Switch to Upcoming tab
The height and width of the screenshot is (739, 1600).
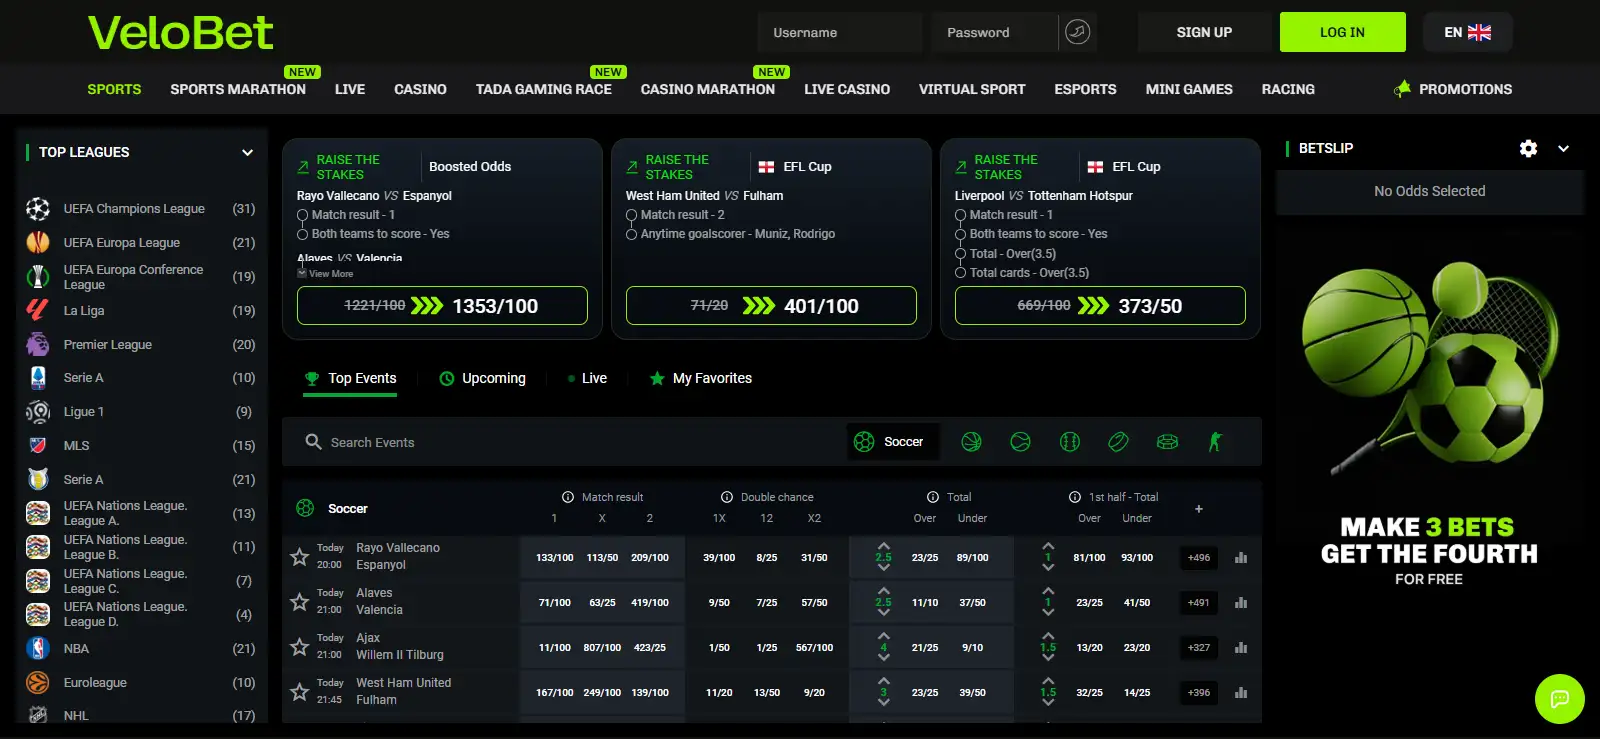[482, 378]
